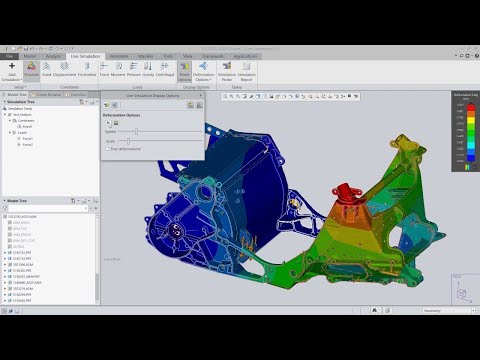Open the File menu button
480x360 pixels.
pyautogui.click(x=9, y=56)
